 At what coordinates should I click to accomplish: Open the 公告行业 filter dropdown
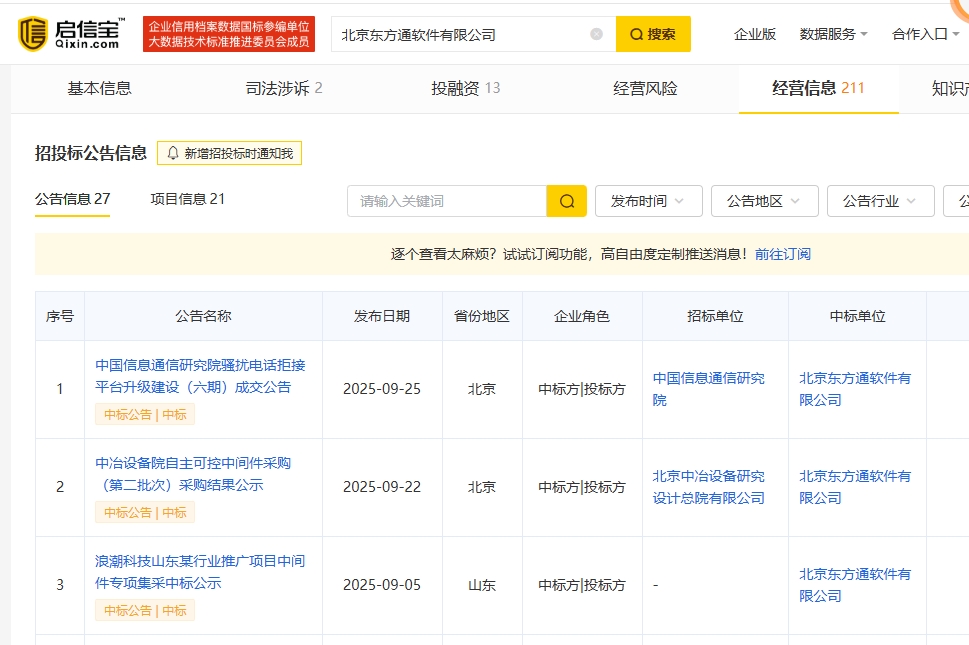(x=881, y=201)
